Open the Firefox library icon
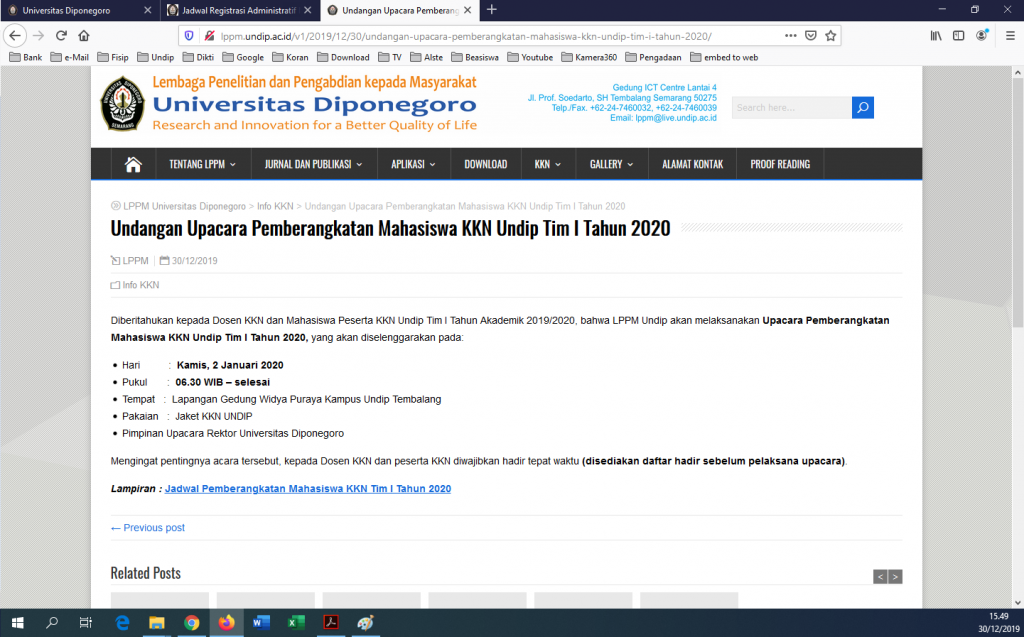1024x637 pixels. (936, 35)
